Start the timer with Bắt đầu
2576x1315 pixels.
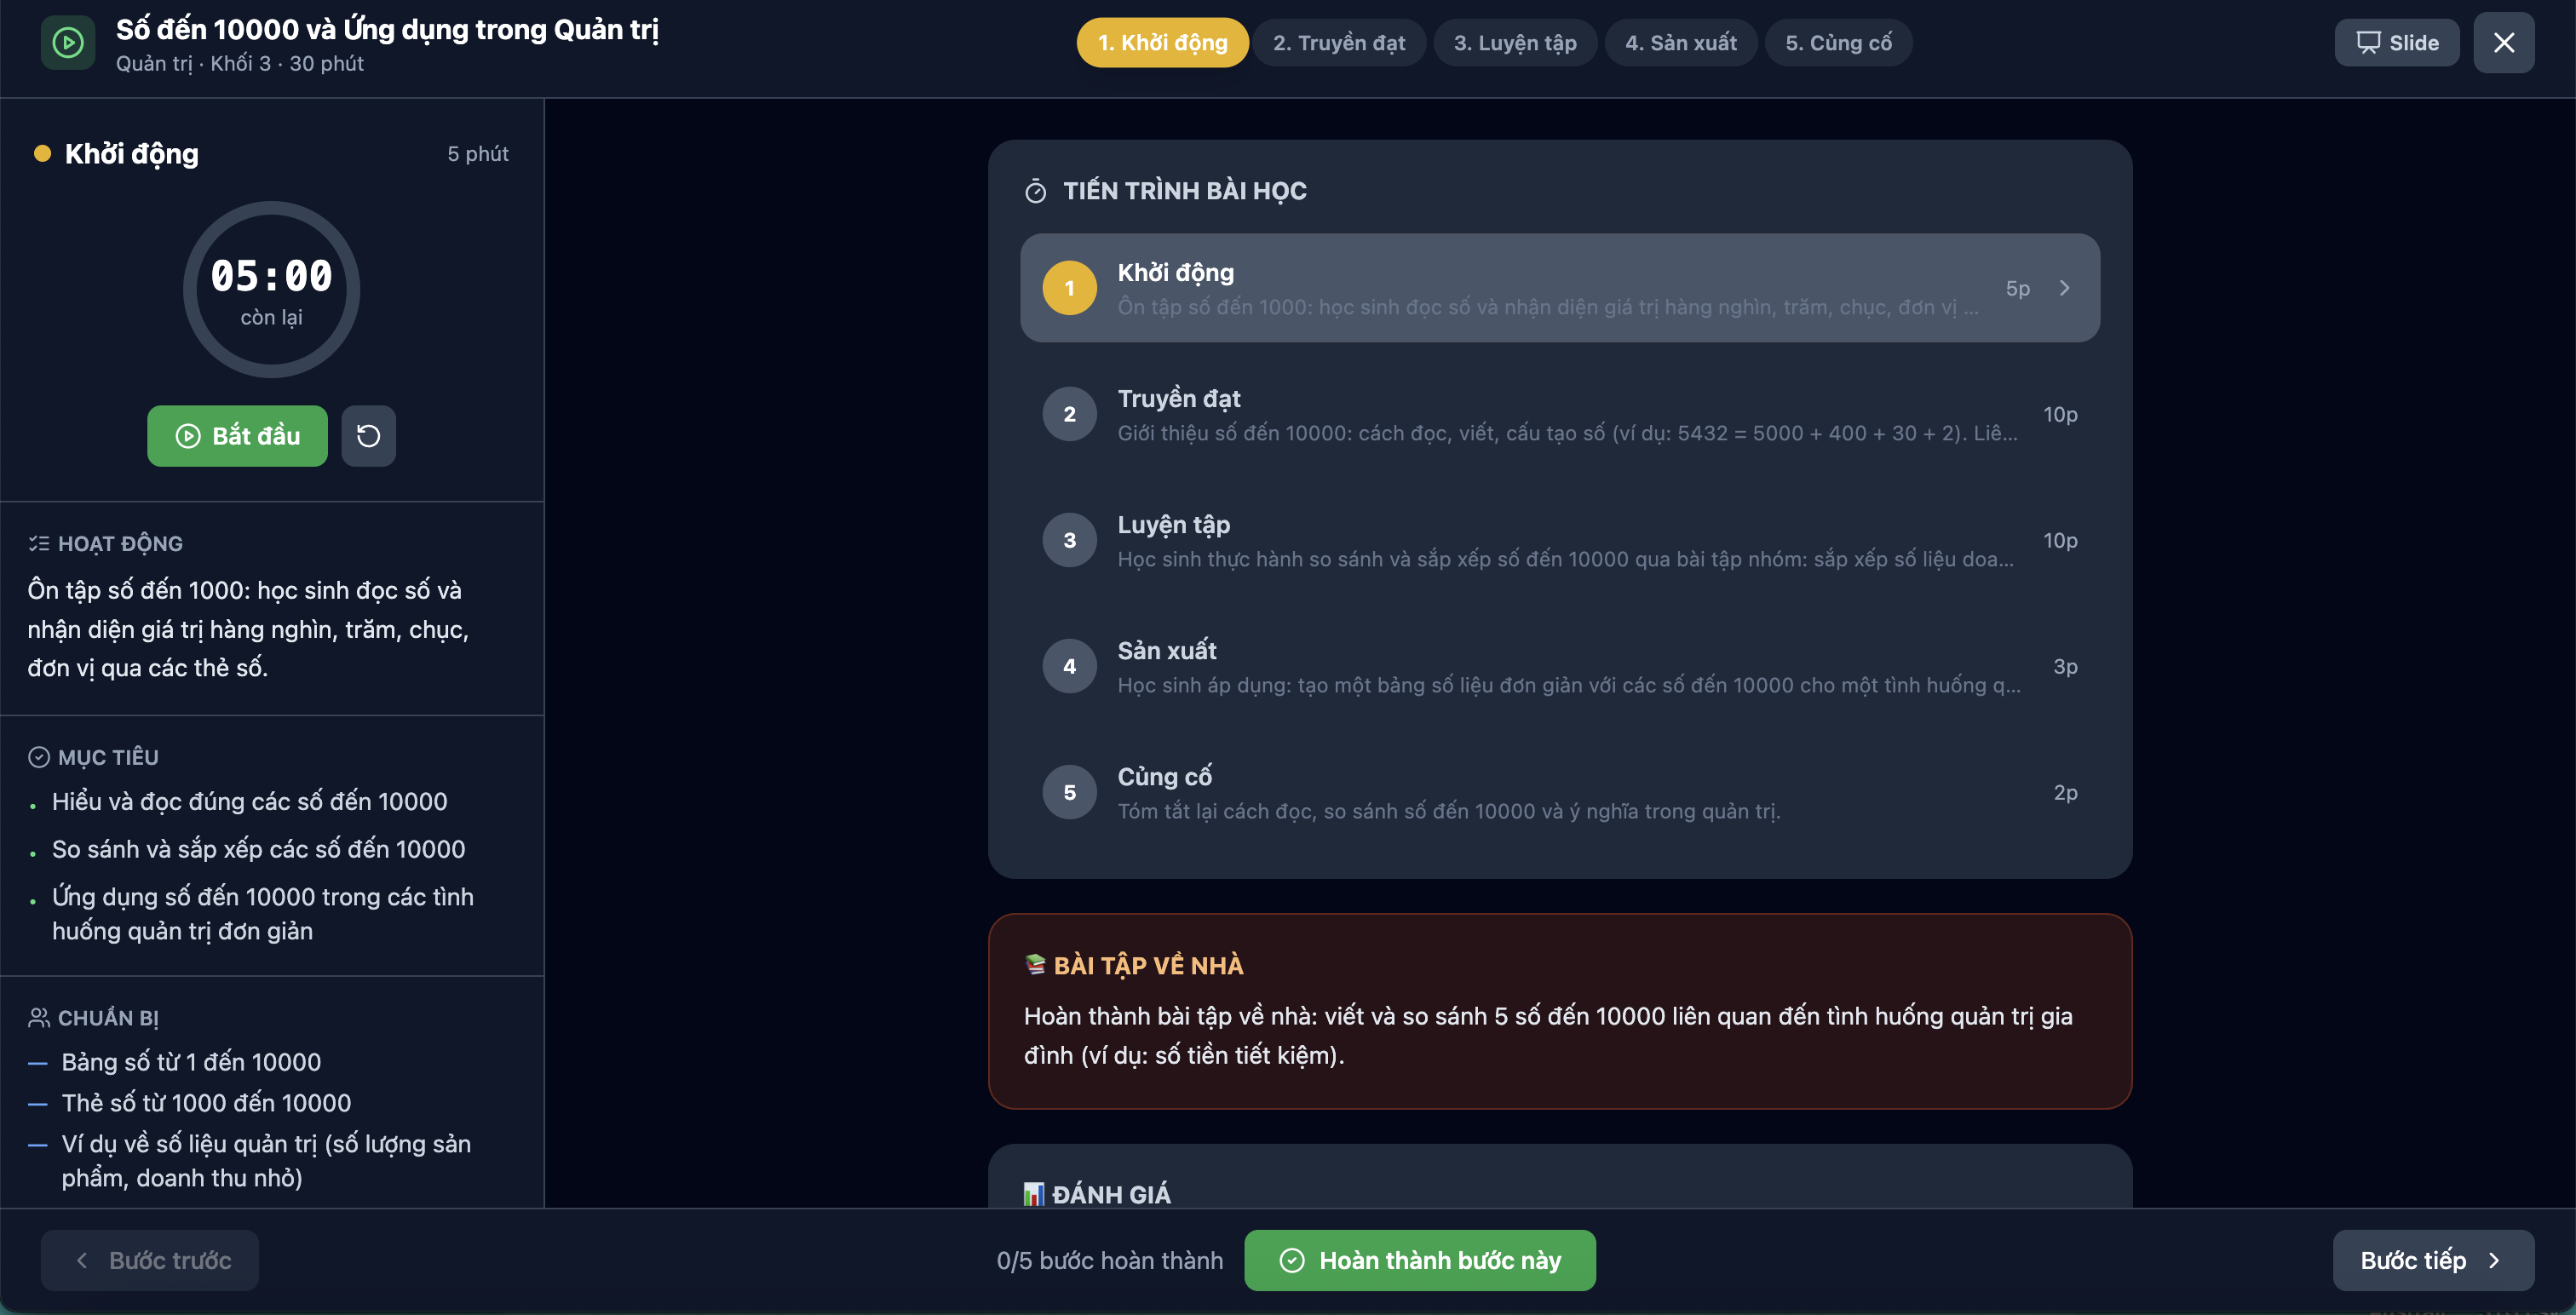pyautogui.click(x=237, y=436)
